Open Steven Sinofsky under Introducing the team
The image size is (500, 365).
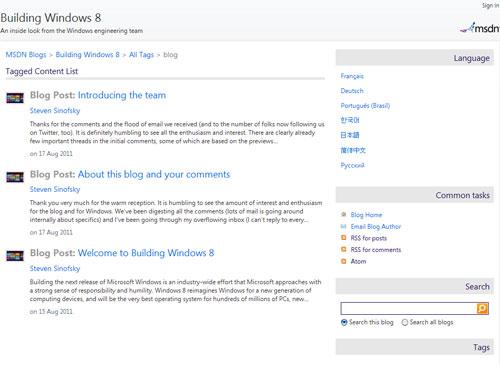coord(55,111)
